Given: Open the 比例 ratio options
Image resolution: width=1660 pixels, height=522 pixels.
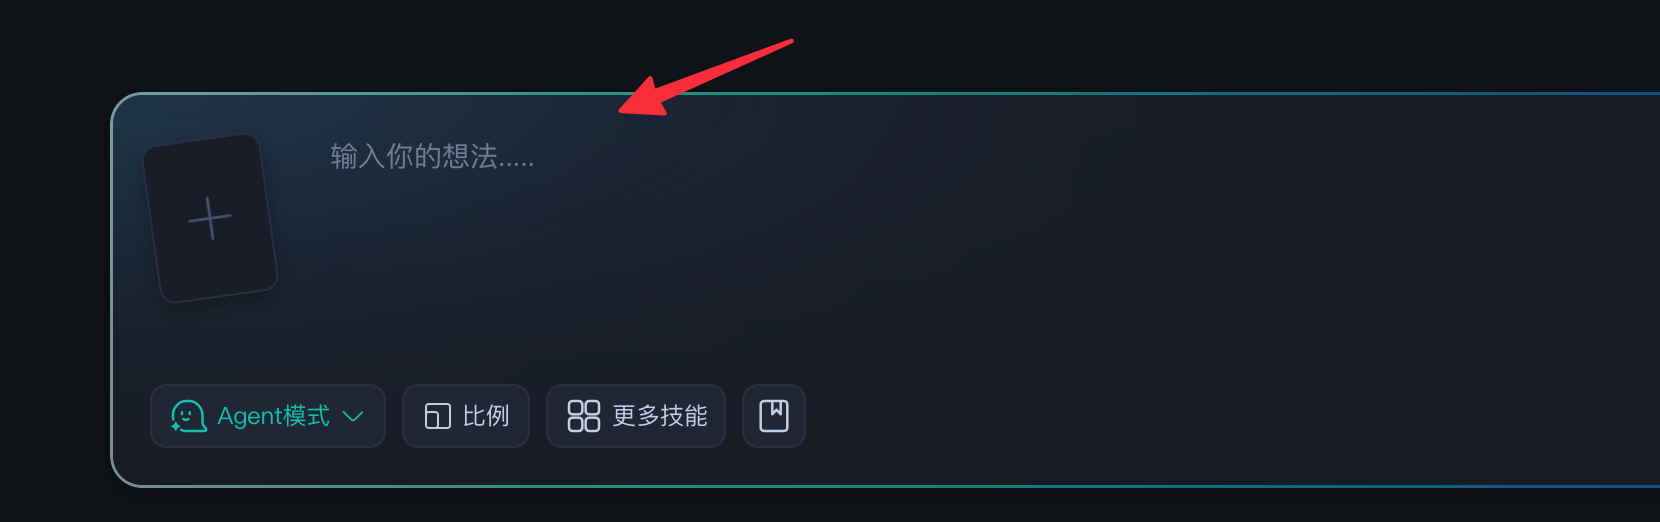Looking at the screenshot, I should 466,416.
